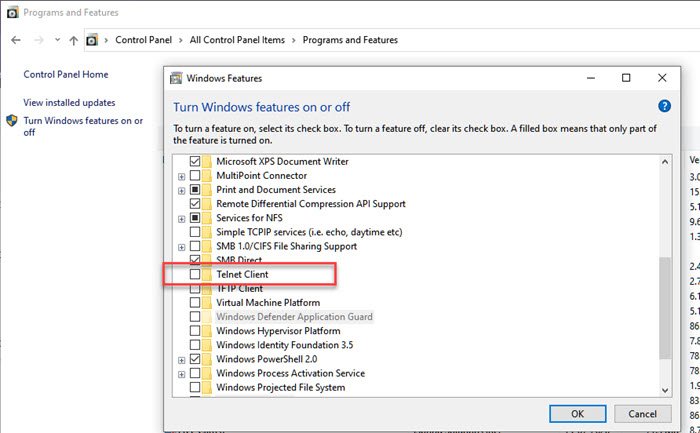Click Control Panel Home link
Image resolution: width=700 pixels, height=433 pixels.
pos(65,74)
